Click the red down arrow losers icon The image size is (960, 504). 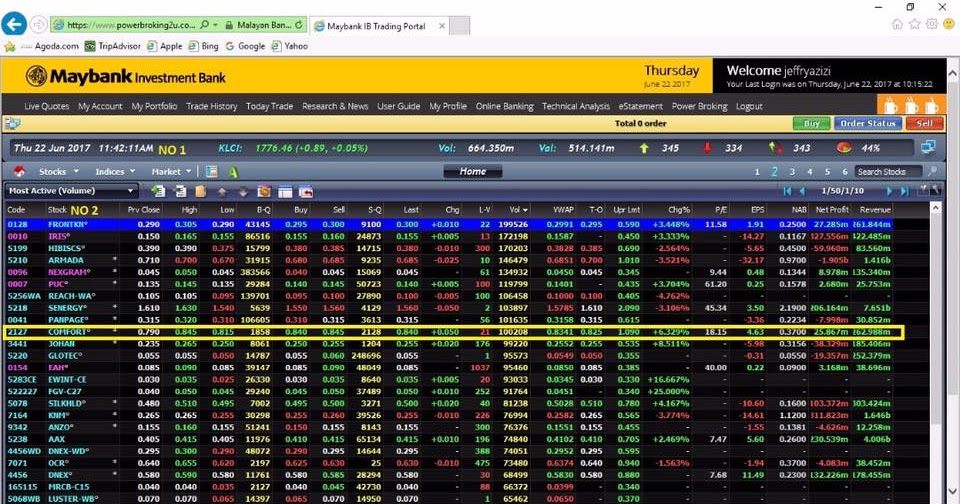click(x=707, y=148)
